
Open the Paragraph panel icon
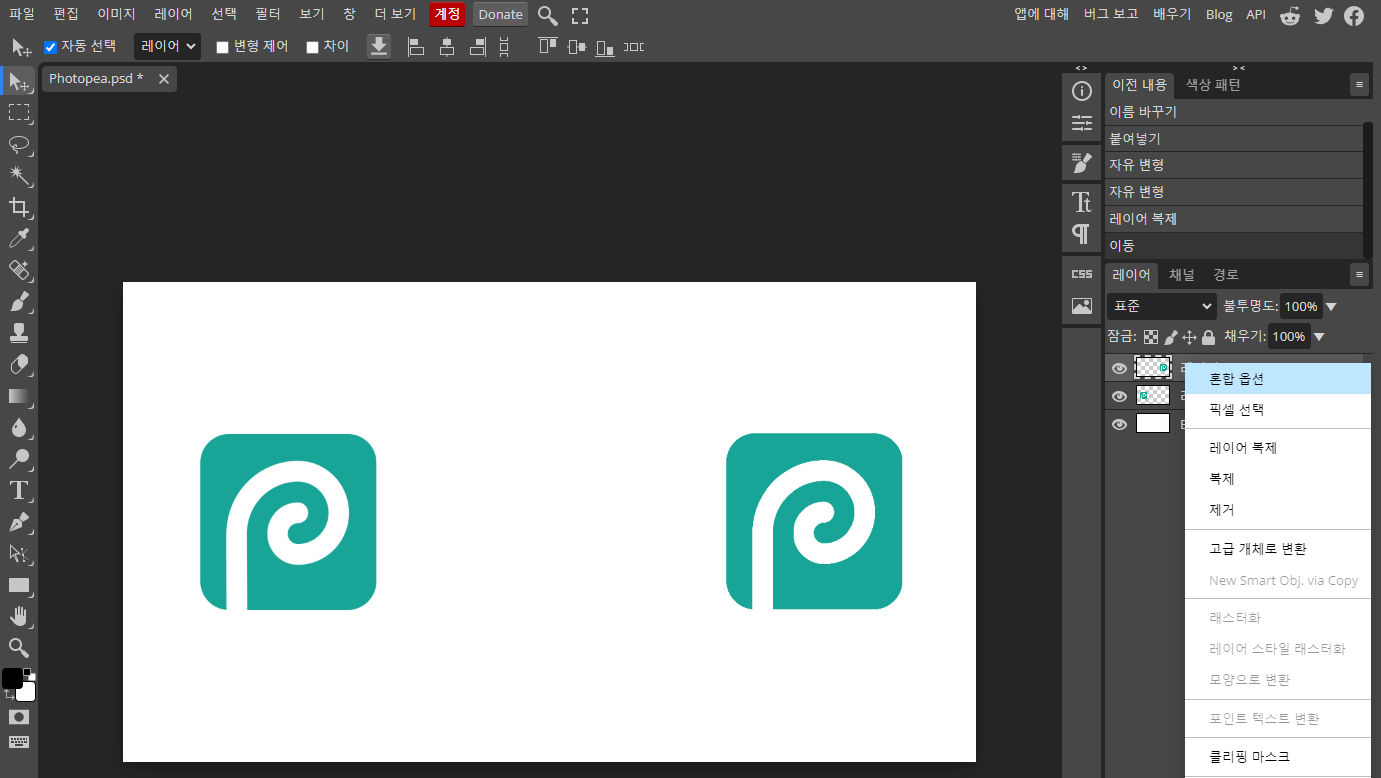point(1082,234)
